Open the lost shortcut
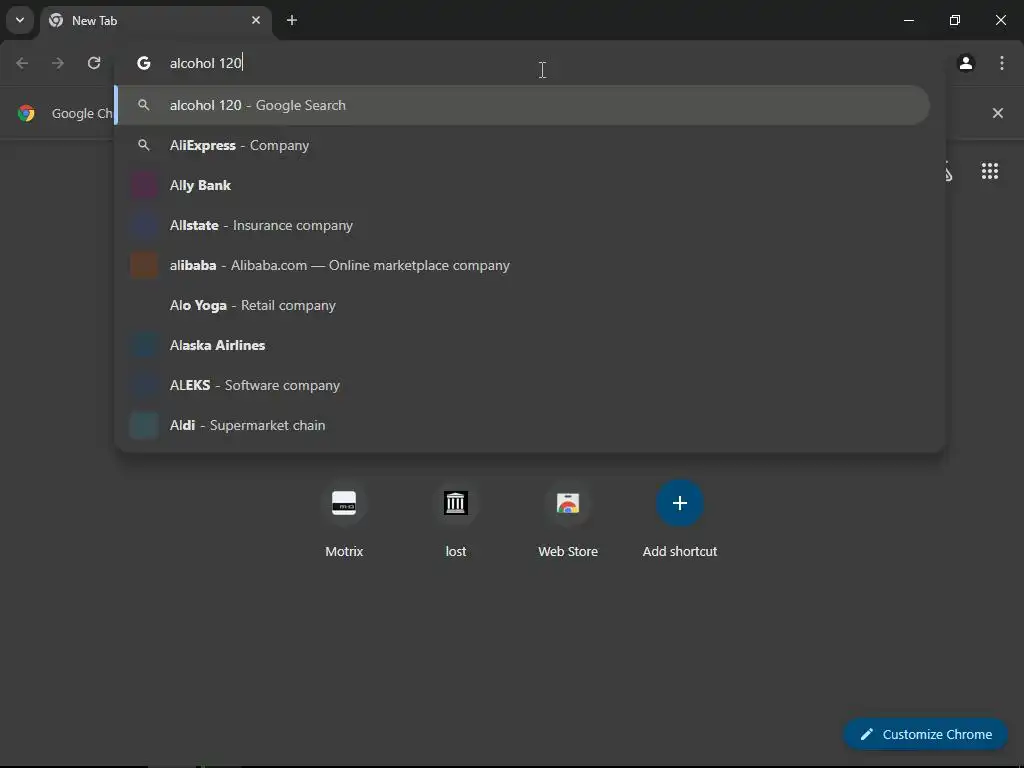 click(x=456, y=521)
